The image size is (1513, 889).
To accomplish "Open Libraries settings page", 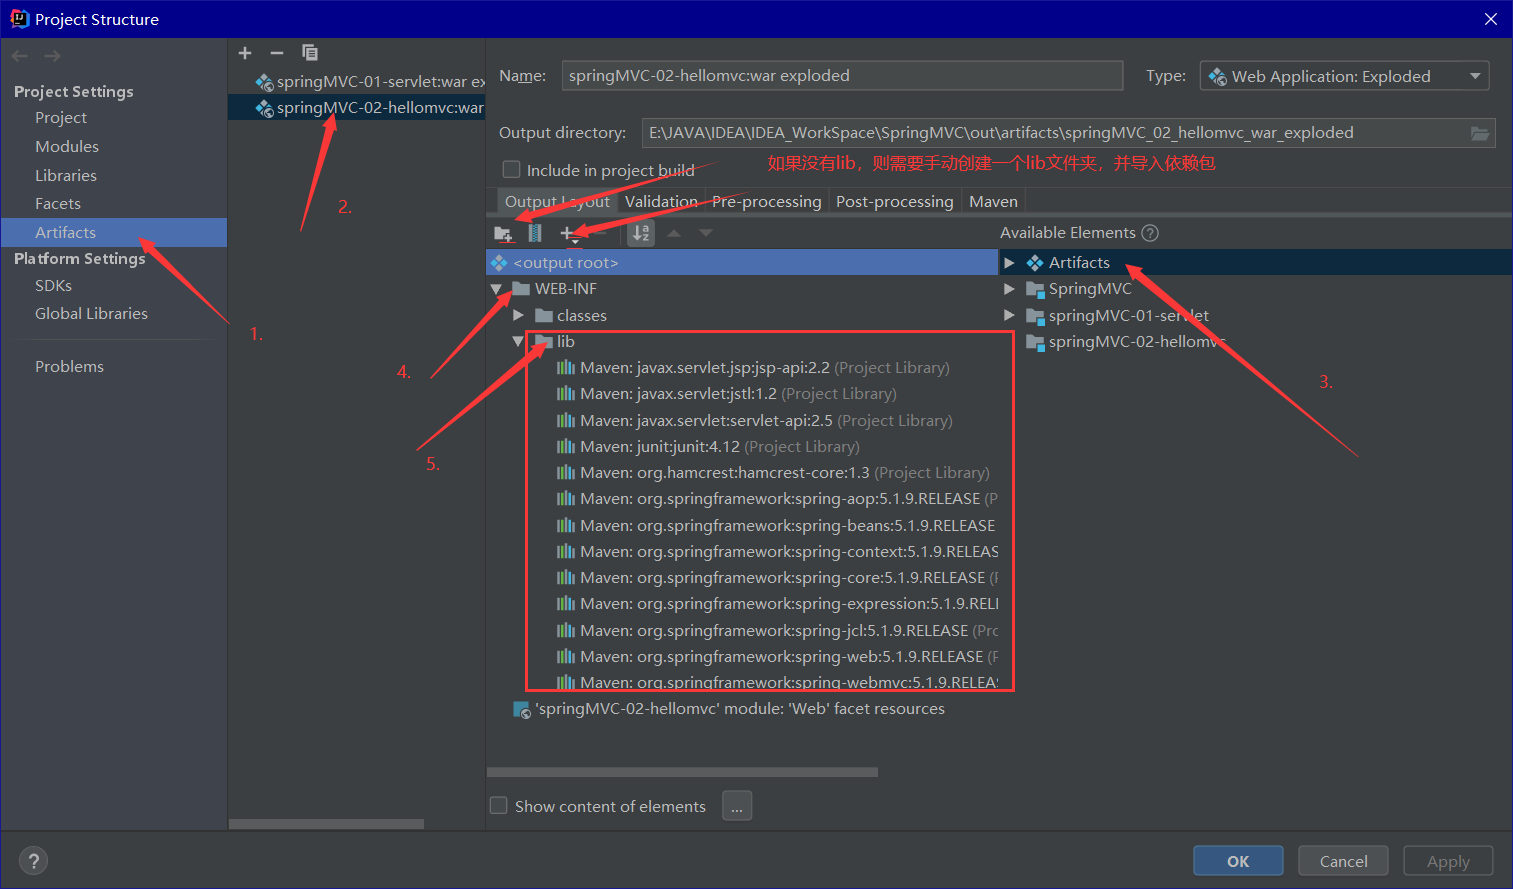I will click(66, 176).
